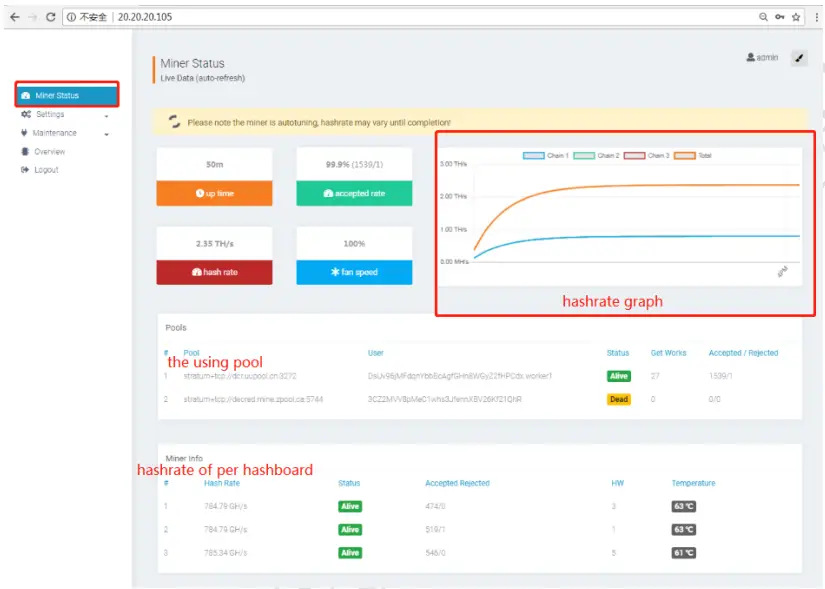The image size is (825, 589).
Task: Click the Overview icon in the sidebar
Action: 25,150
